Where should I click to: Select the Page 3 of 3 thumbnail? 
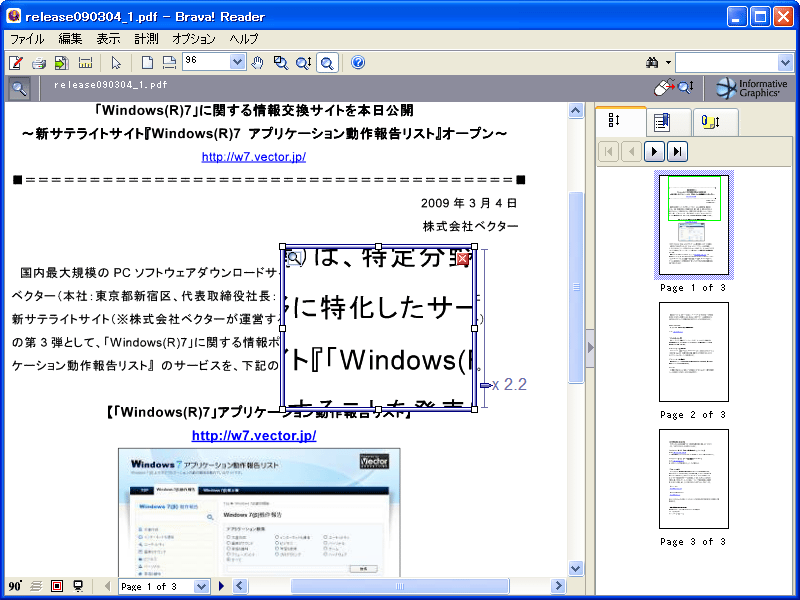(694, 479)
